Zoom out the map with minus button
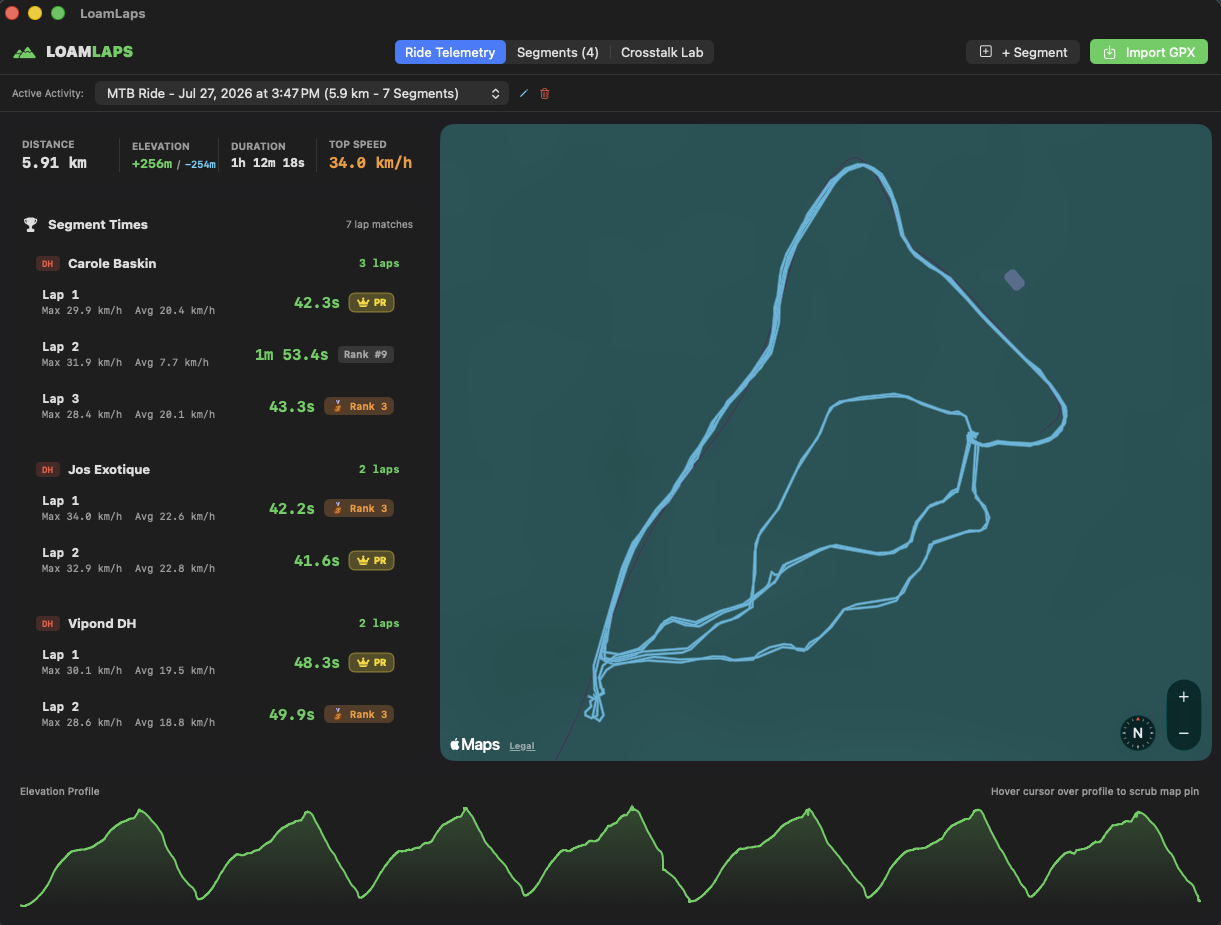Image resolution: width=1221 pixels, height=925 pixels. point(1184,733)
